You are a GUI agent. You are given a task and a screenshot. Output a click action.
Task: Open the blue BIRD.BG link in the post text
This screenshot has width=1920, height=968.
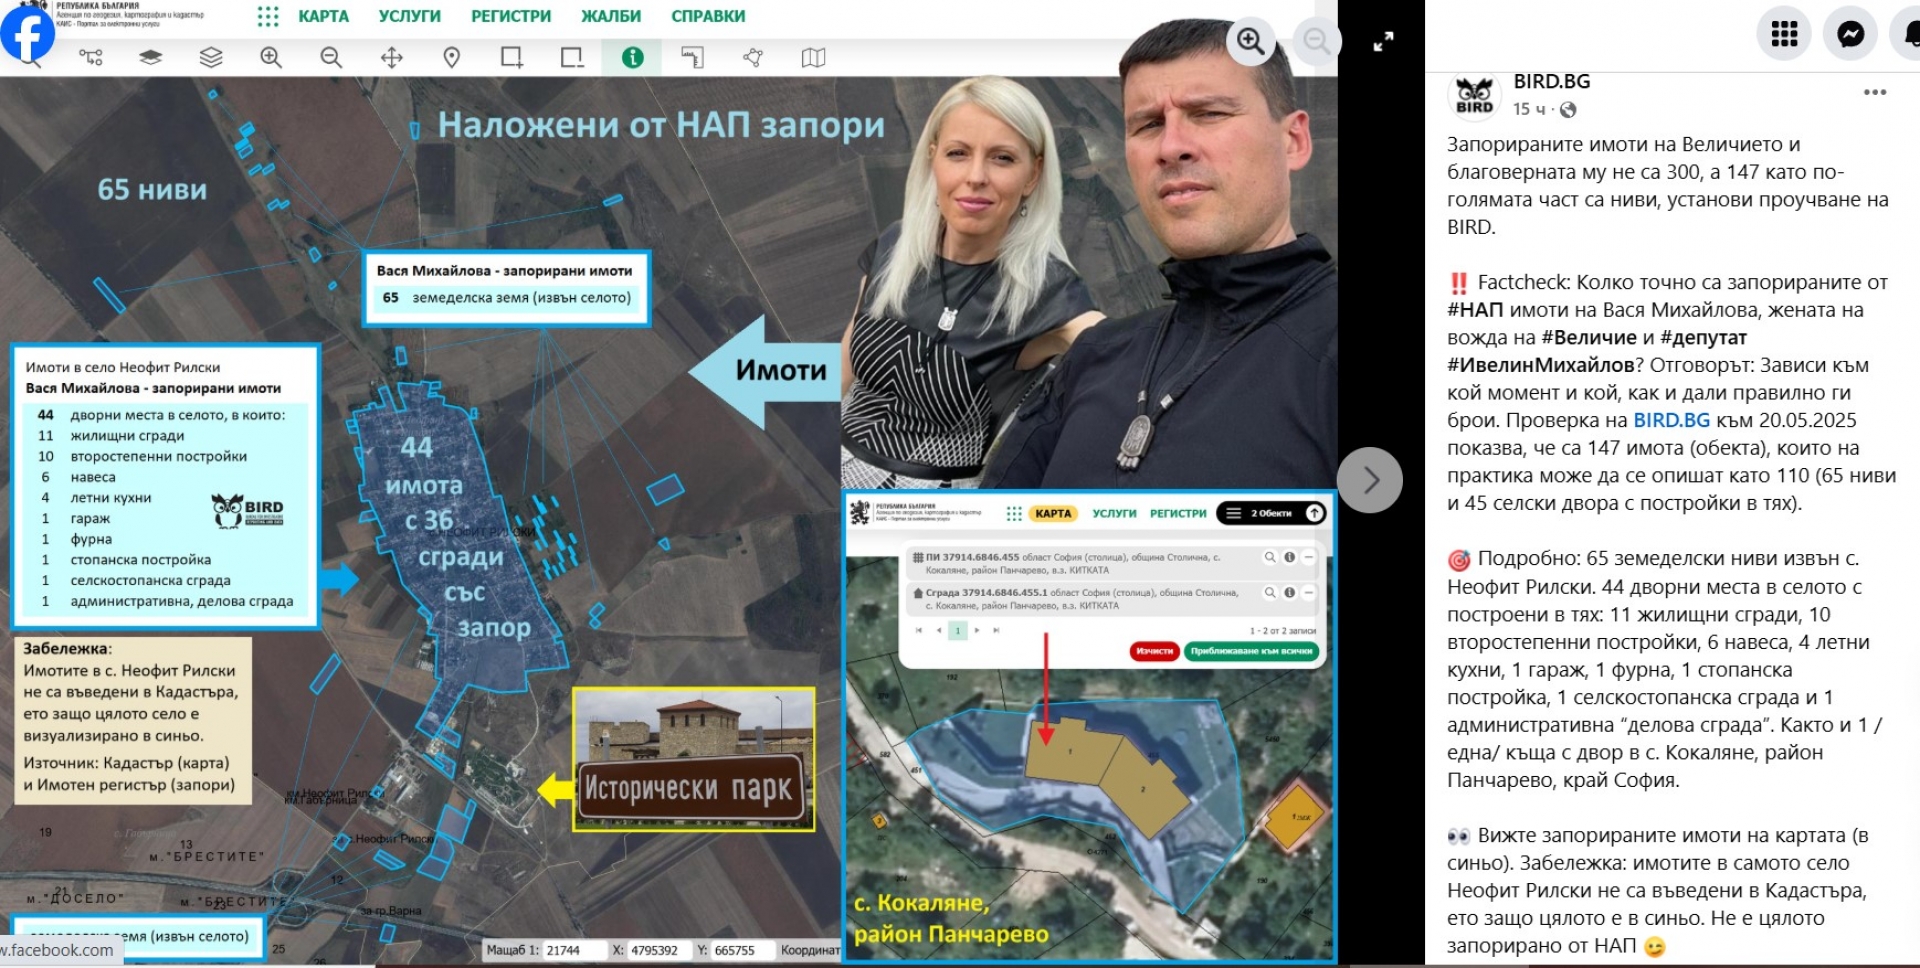[x=1671, y=420]
